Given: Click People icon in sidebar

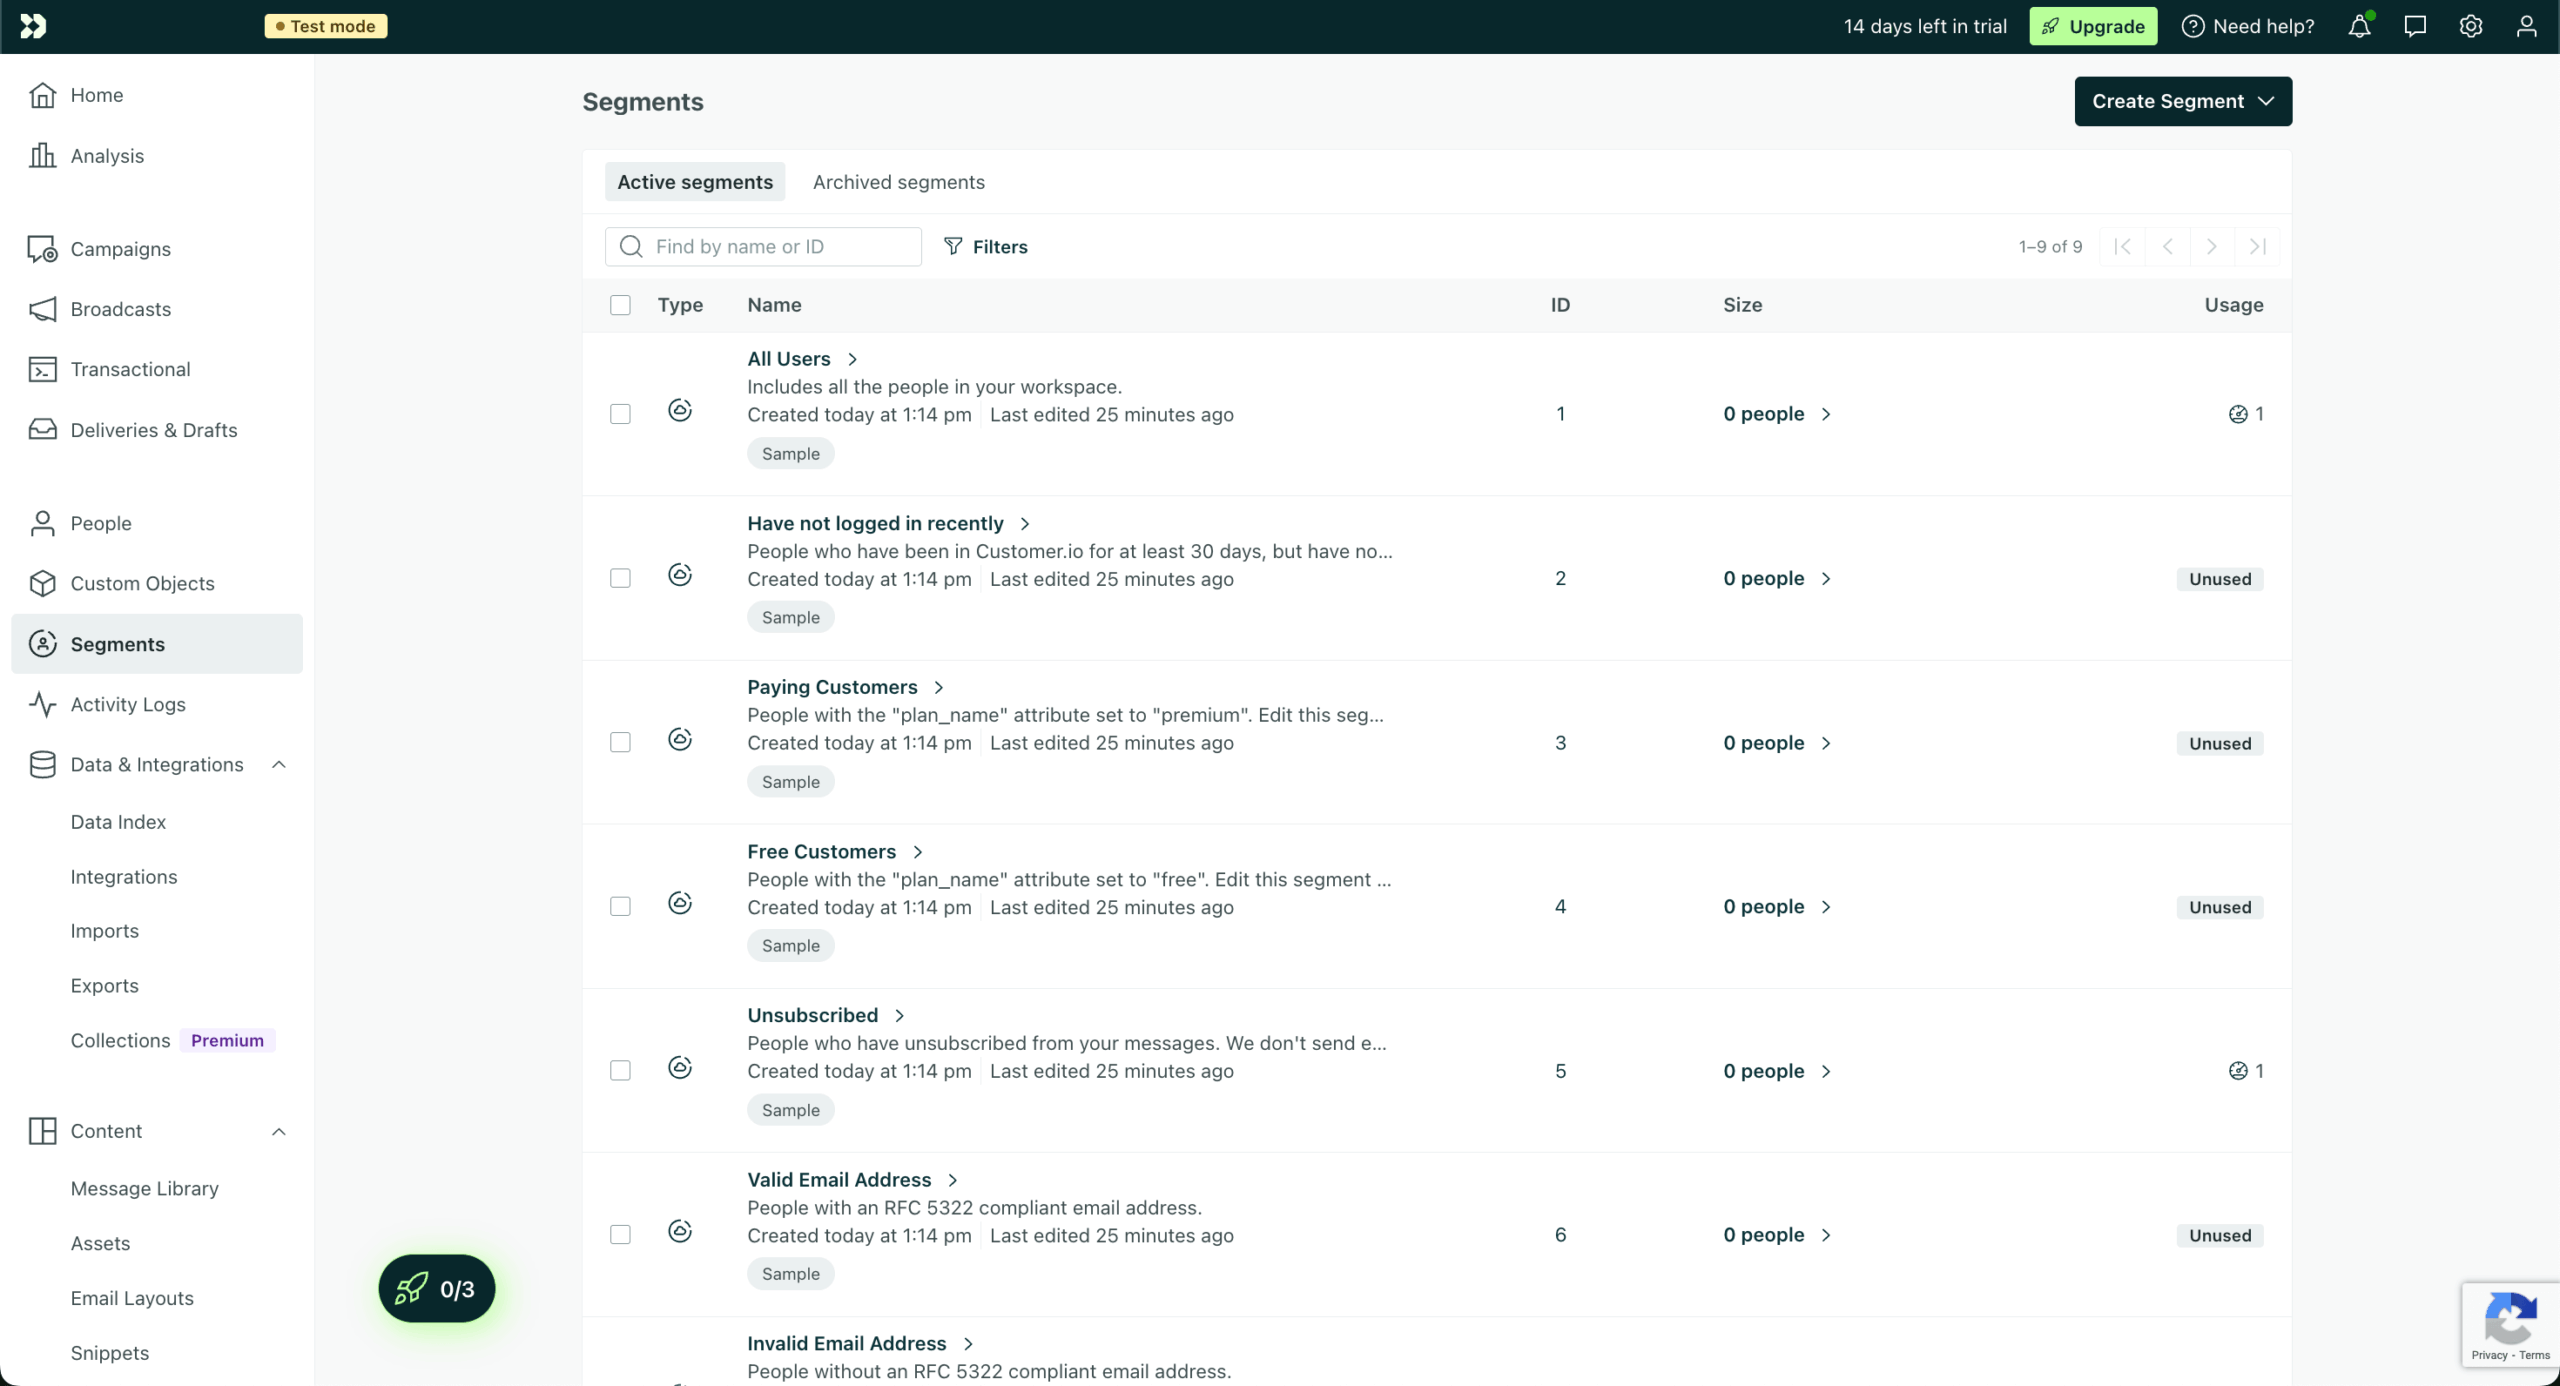Looking at the screenshot, I should coord(42,523).
